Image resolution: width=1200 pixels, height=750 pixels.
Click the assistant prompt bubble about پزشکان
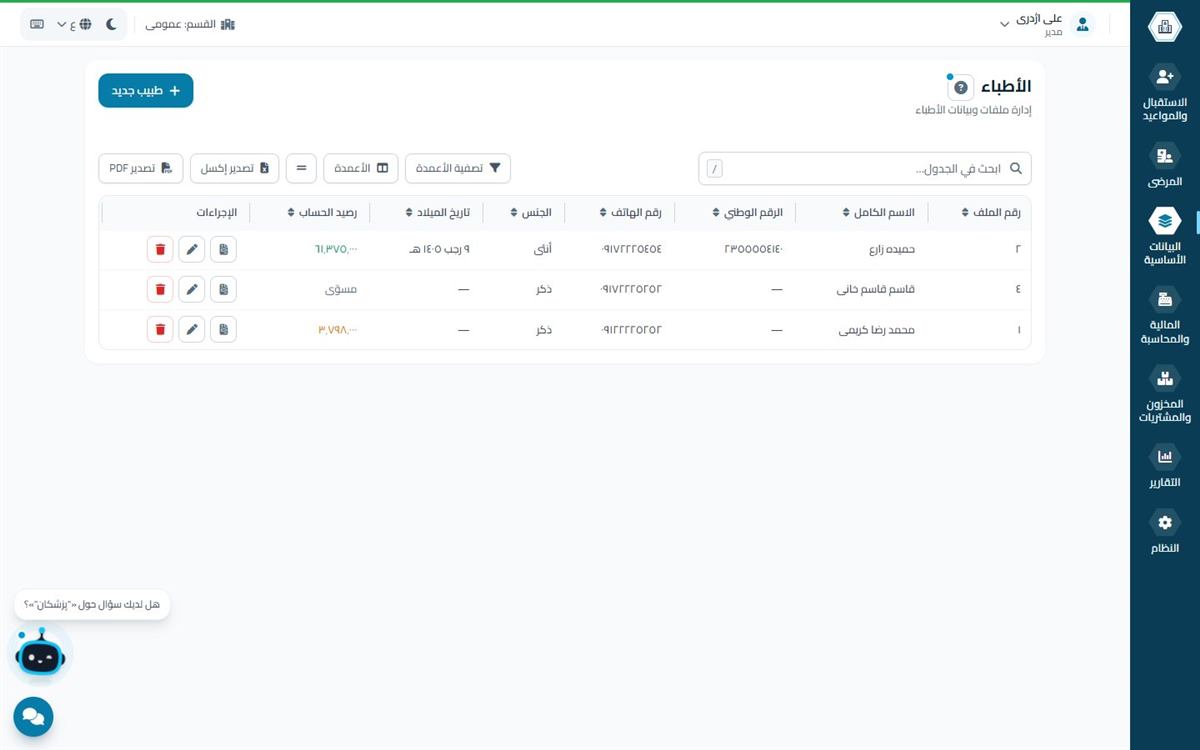[92, 605]
